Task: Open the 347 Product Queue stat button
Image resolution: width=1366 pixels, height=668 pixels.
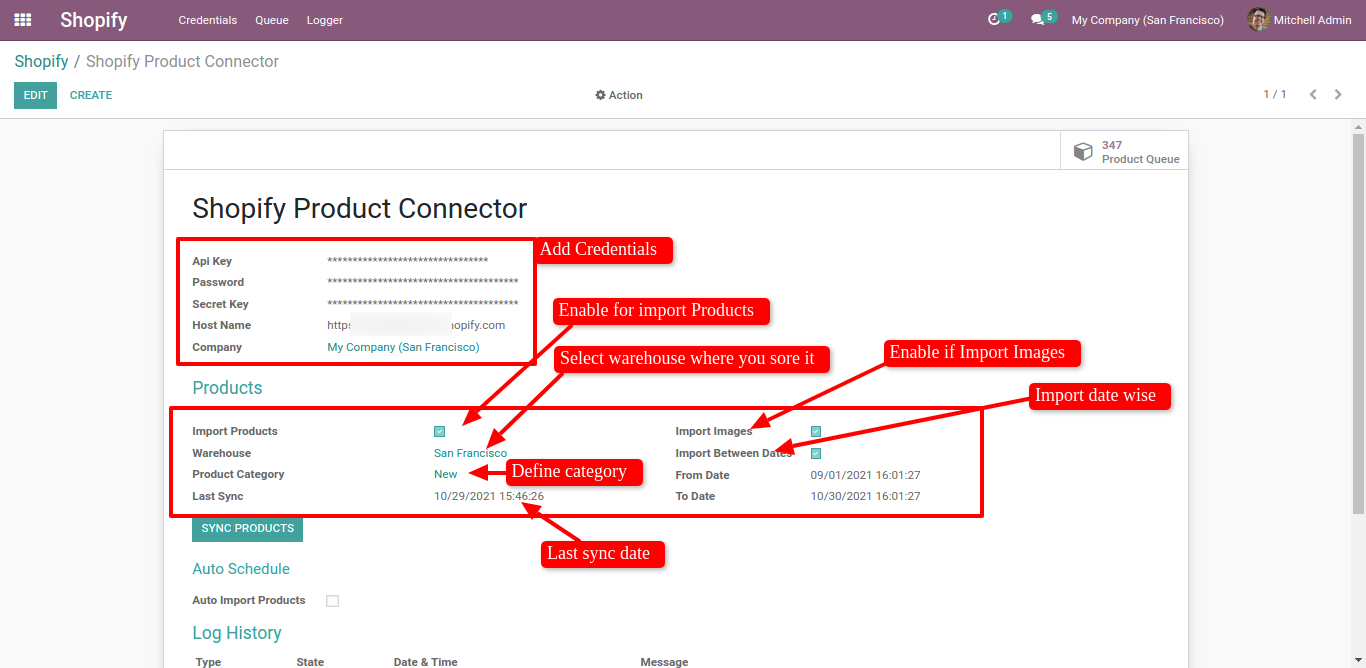Action: point(1125,151)
